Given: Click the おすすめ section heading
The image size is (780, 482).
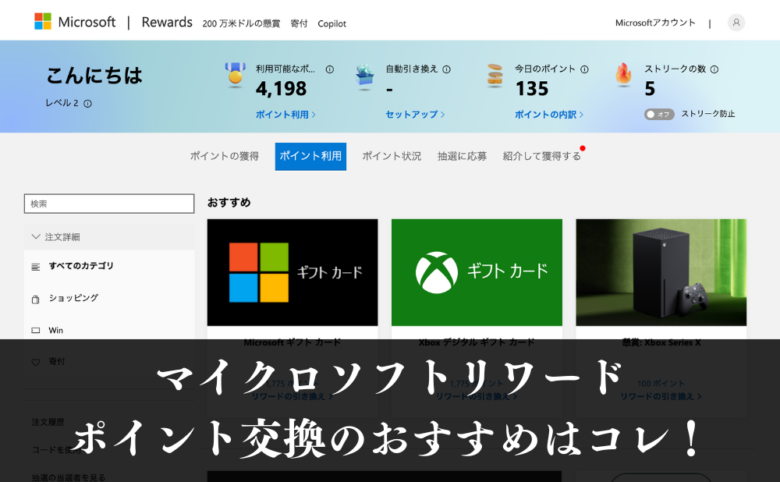Looking at the screenshot, I should pos(229,202).
